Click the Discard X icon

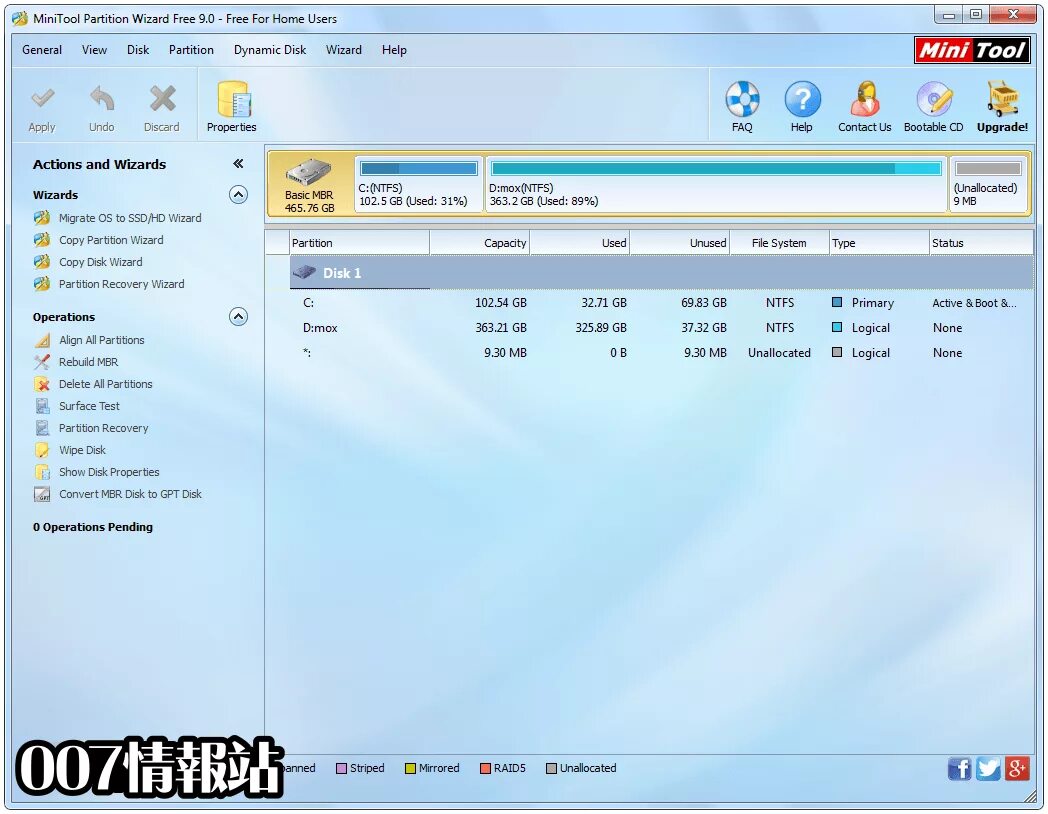tap(162, 99)
